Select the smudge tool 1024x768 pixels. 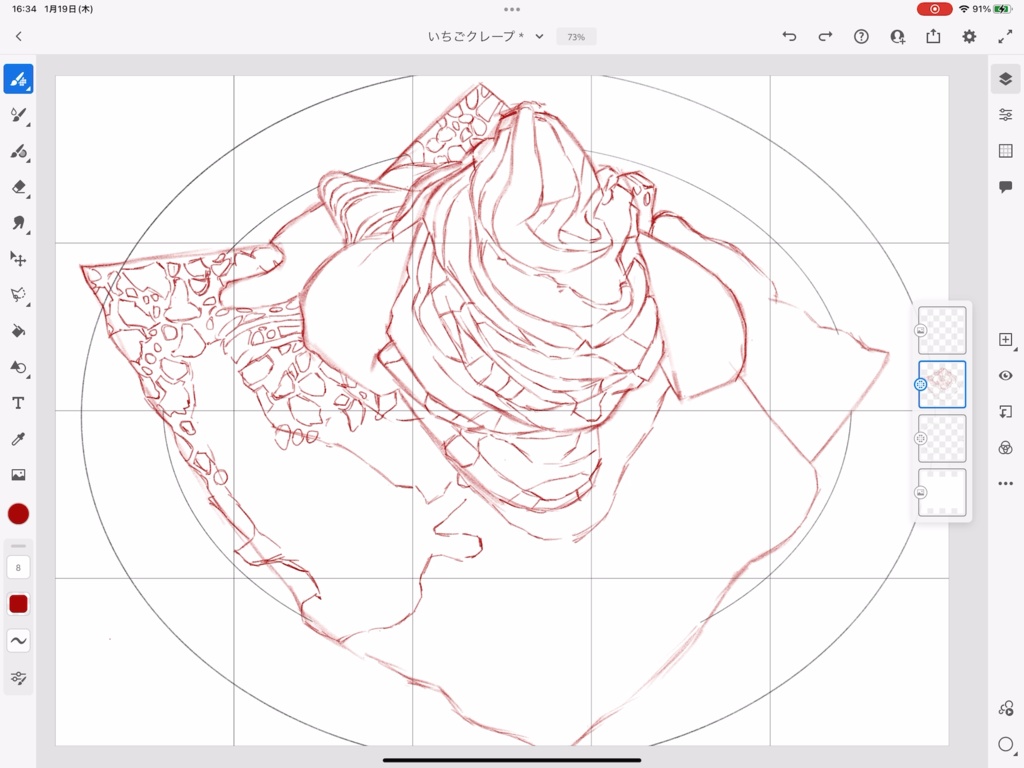point(18,223)
